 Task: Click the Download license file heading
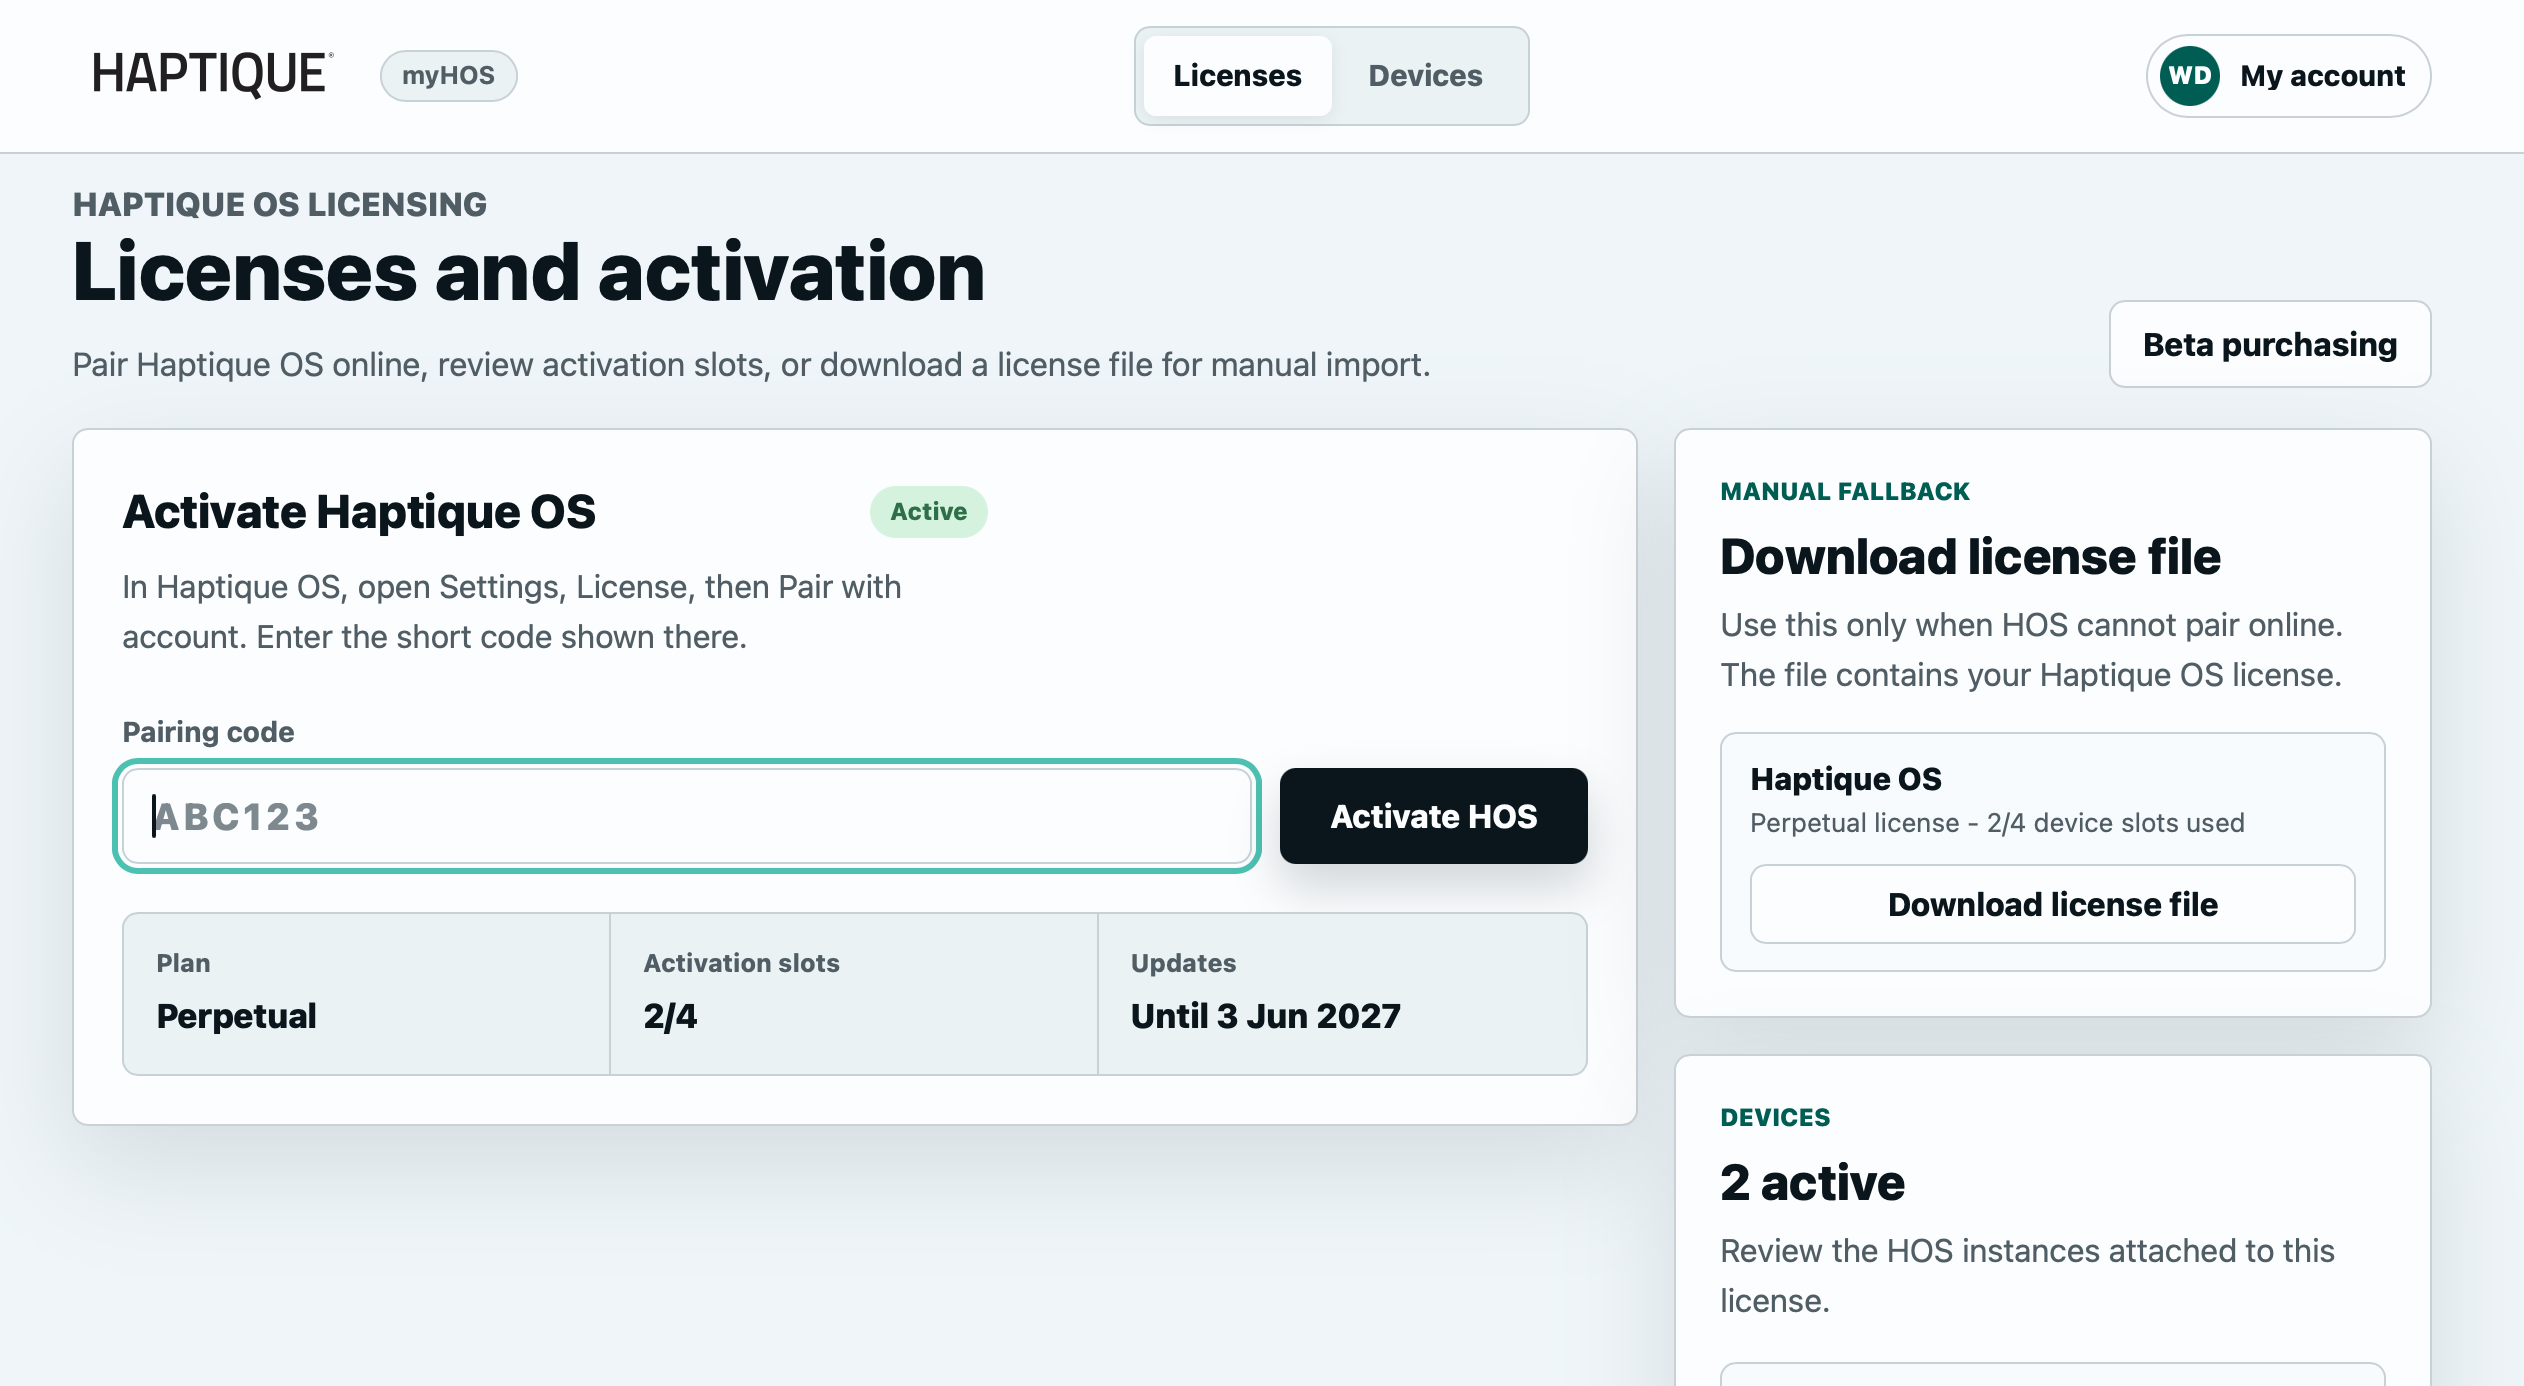point(1970,557)
